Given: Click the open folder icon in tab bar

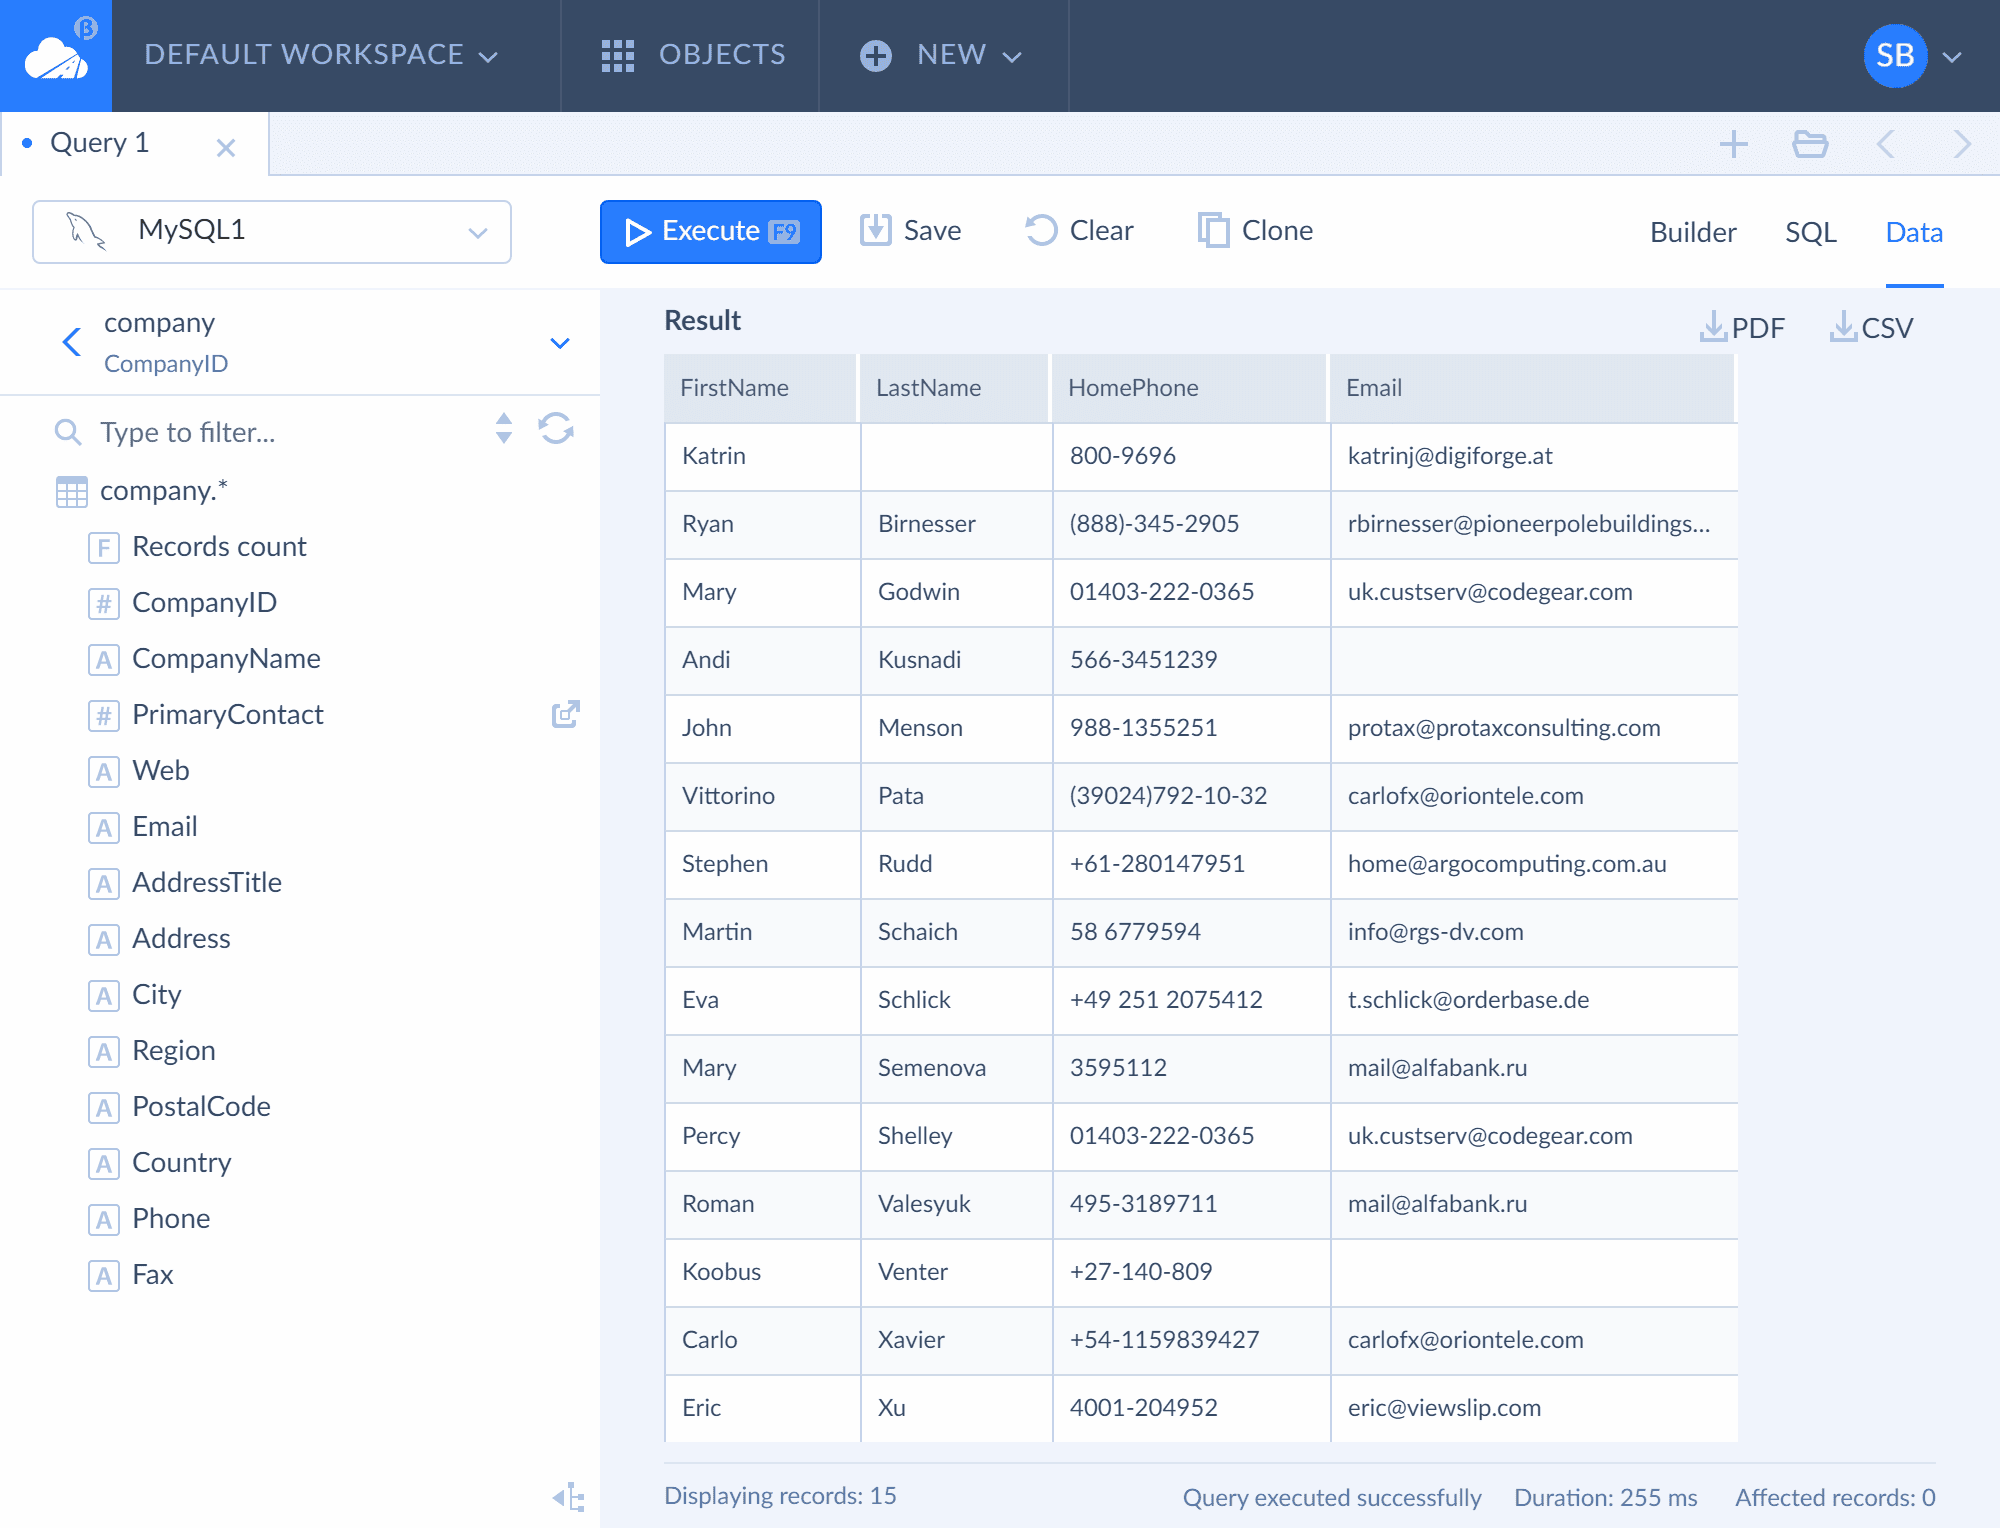Looking at the screenshot, I should point(1810,144).
